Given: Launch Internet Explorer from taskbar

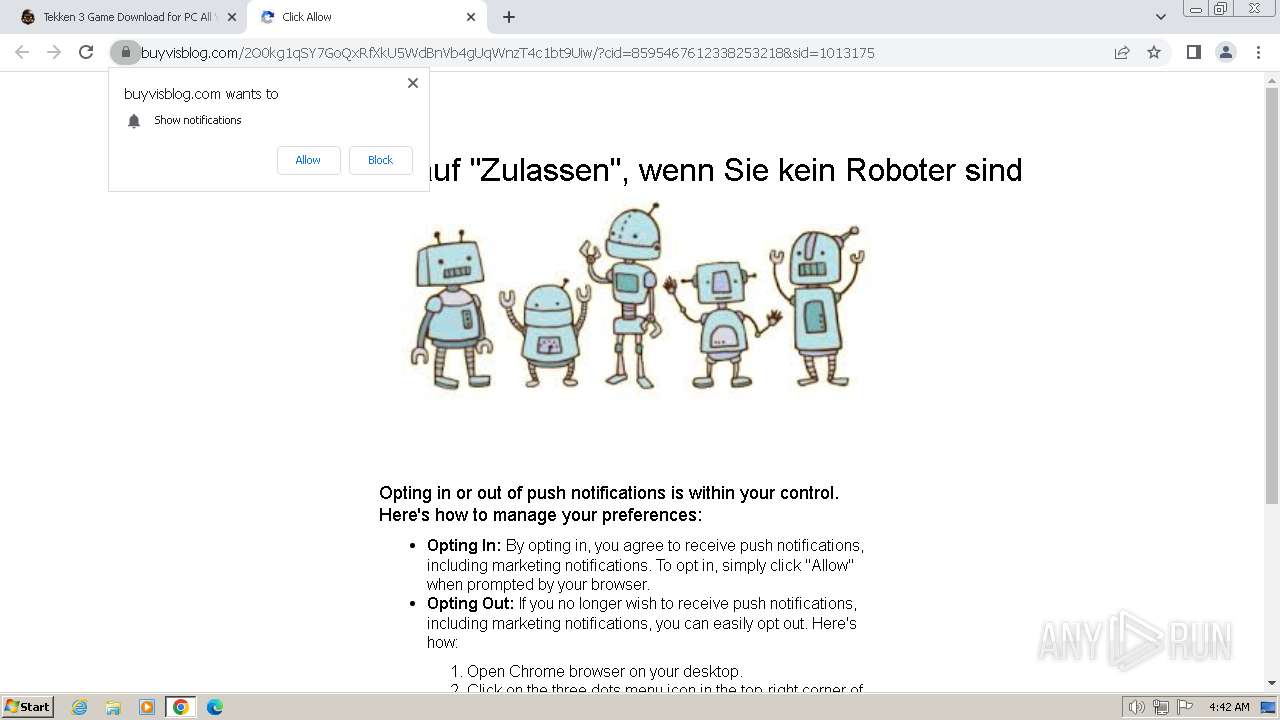Looking at the screenshot, I should tap(80, 707).
